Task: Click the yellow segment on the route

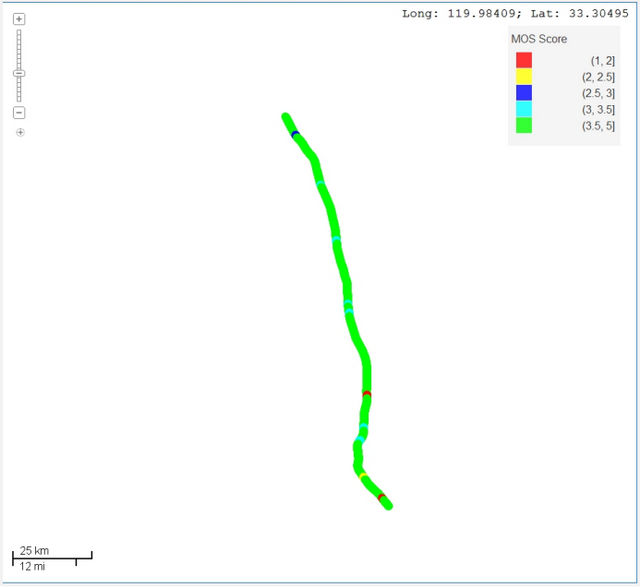Action: (x=363, y=475)
